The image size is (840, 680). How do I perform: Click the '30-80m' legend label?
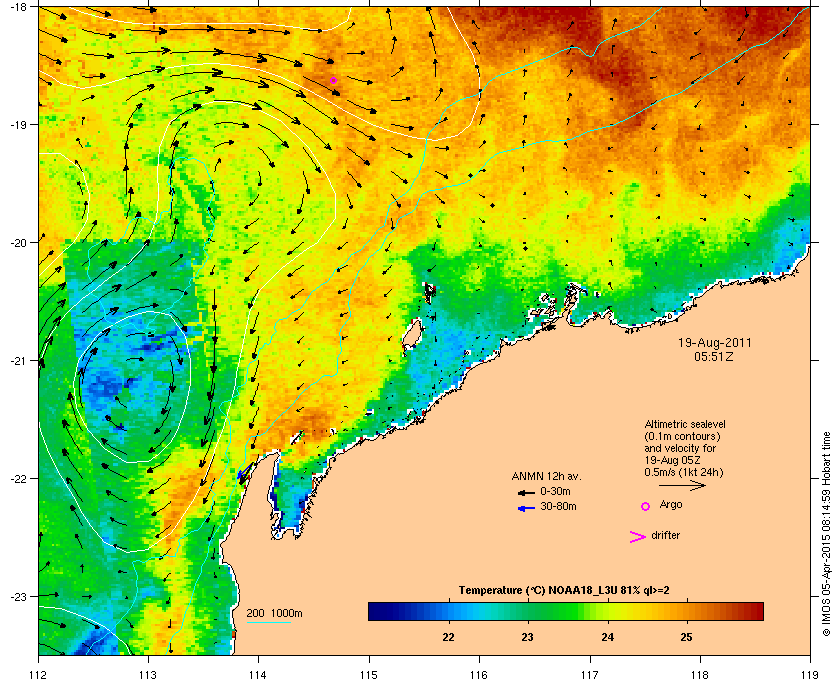coord(558,506)
